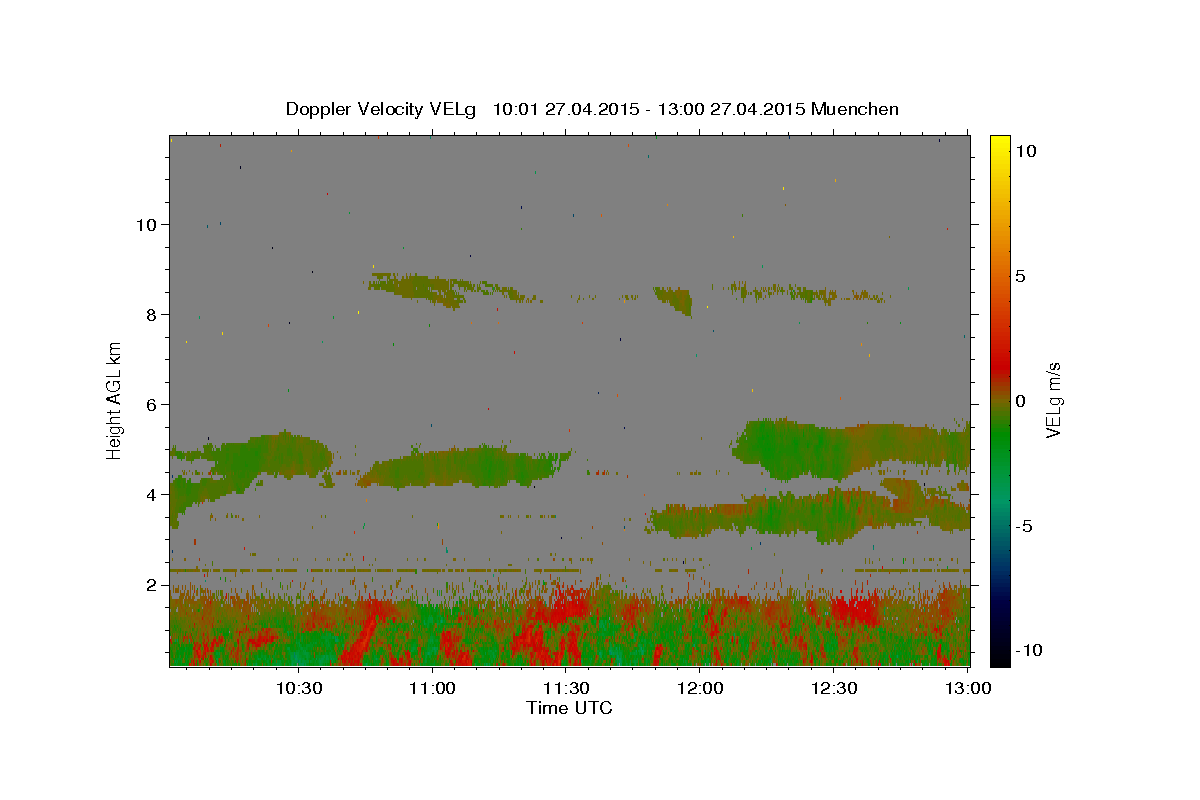The image size is (1200, 800).
Task: Click the end time '13:00 27.04.2015' in title
Action: coord(731,109)
